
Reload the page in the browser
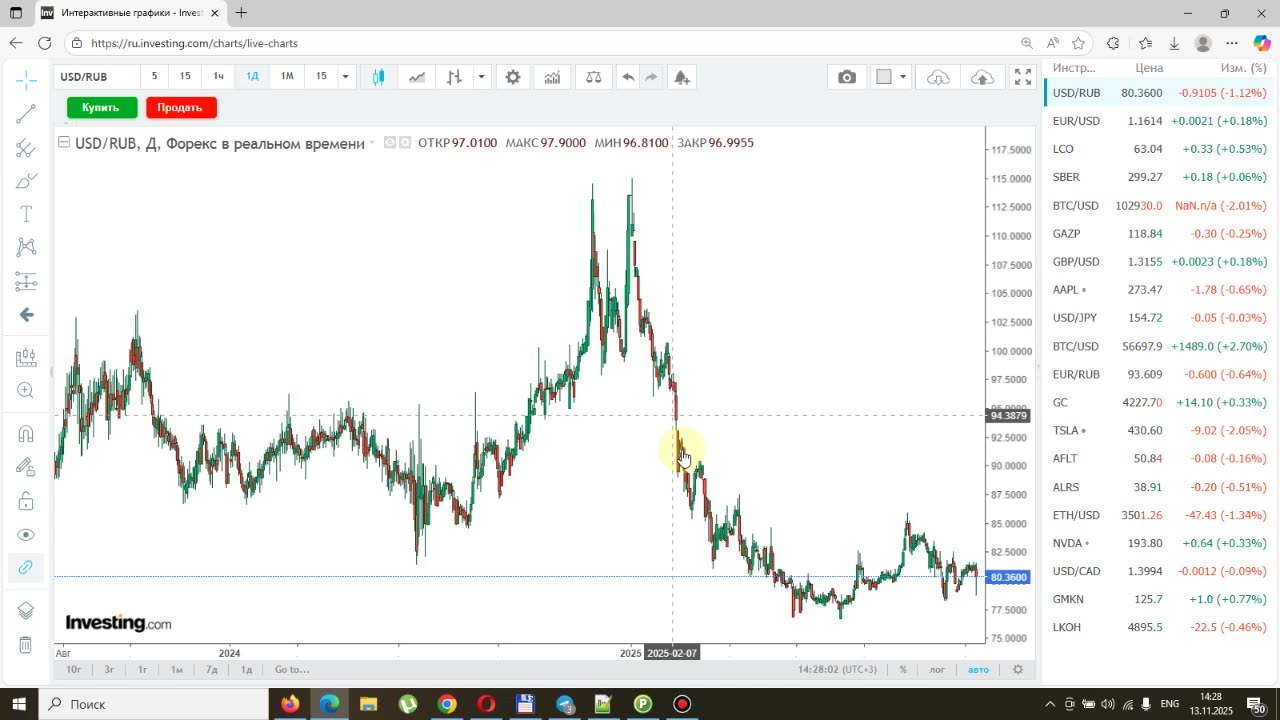click(x=44, y=43)
